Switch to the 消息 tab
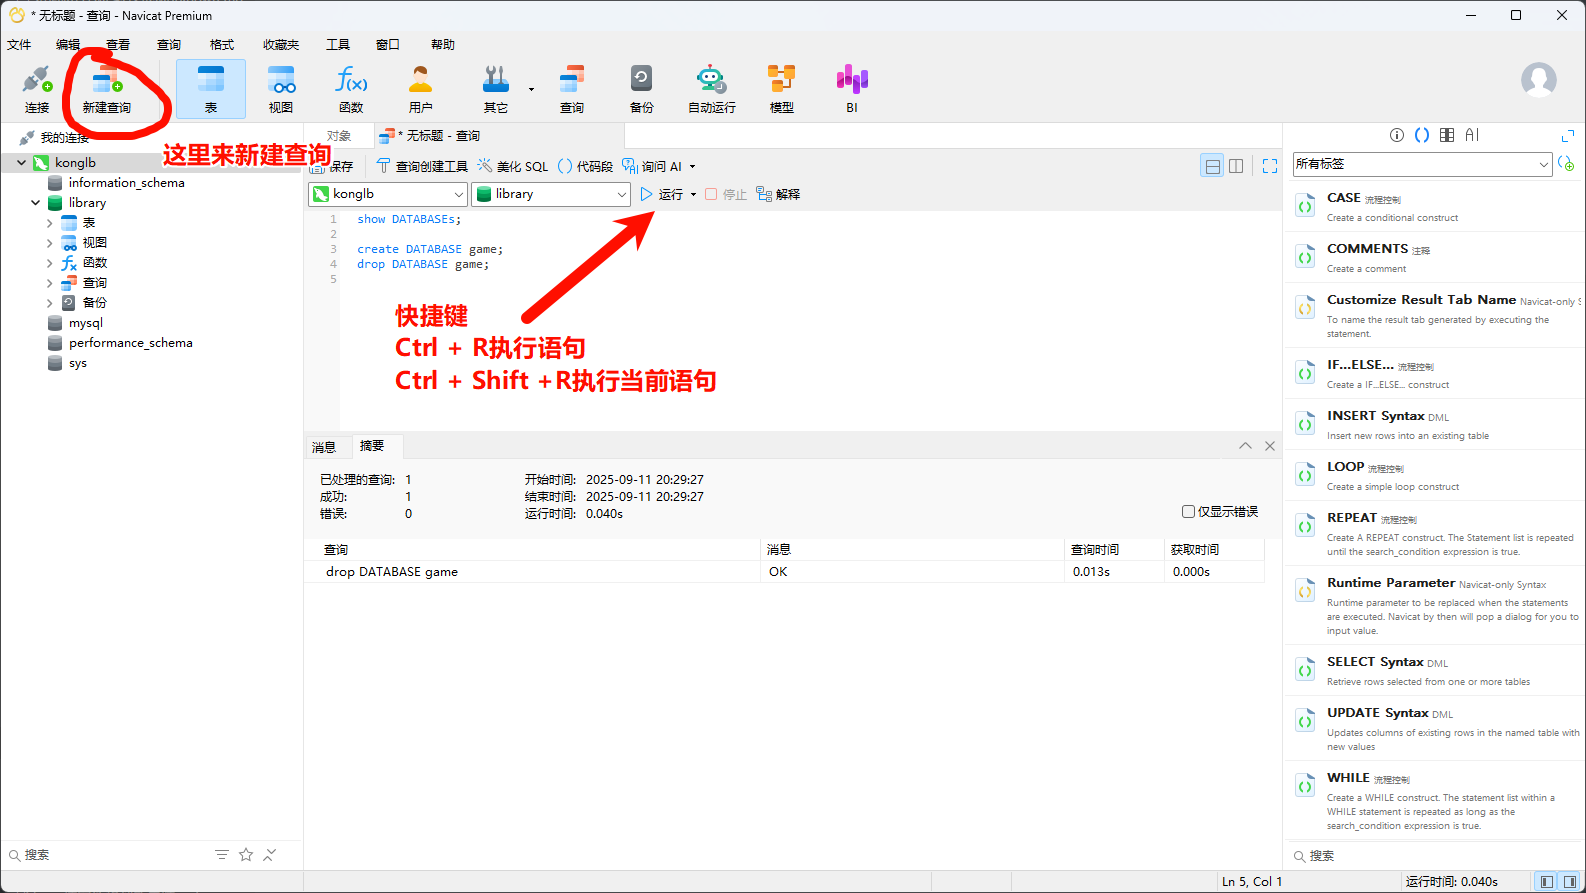 pyautogui.click(x=324, y=447)
